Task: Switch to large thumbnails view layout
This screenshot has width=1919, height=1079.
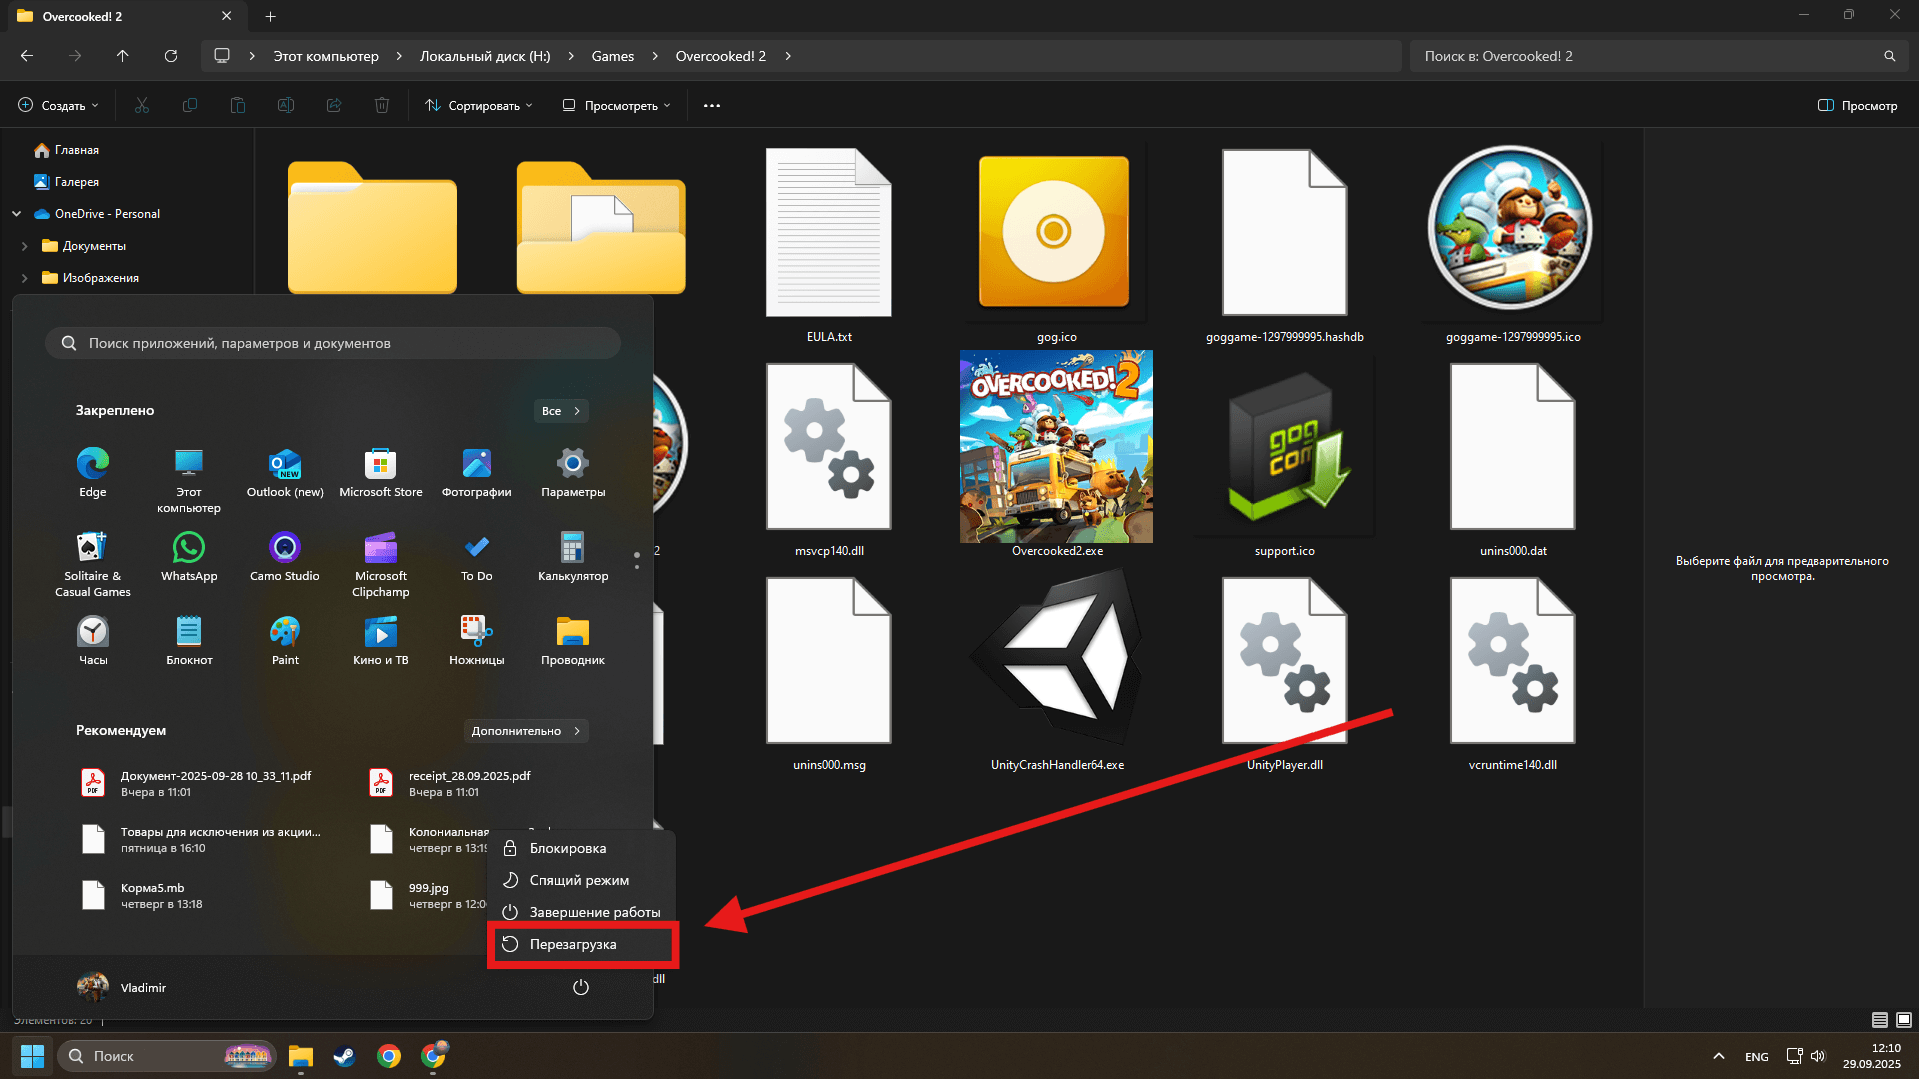Action: pos(1904,1020)
